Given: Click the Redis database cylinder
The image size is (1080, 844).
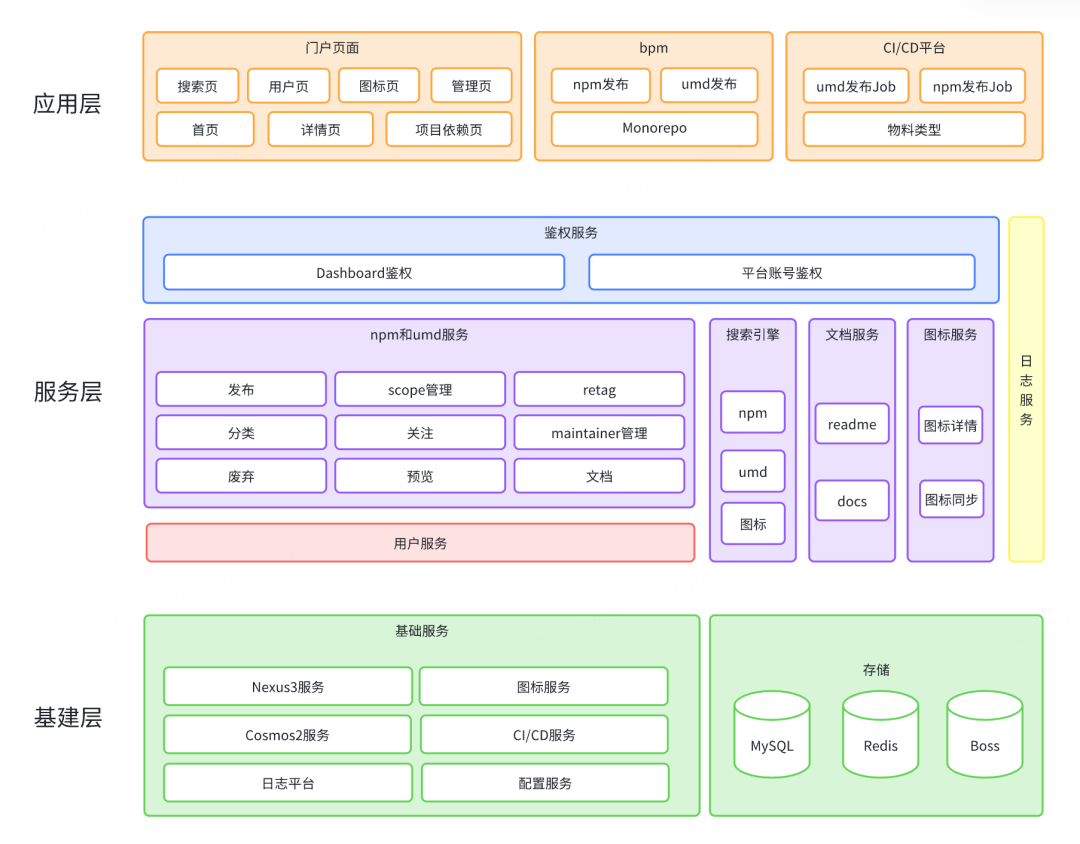Looking at the screenshot, I should pyautogui.click(x=880, y=734).
